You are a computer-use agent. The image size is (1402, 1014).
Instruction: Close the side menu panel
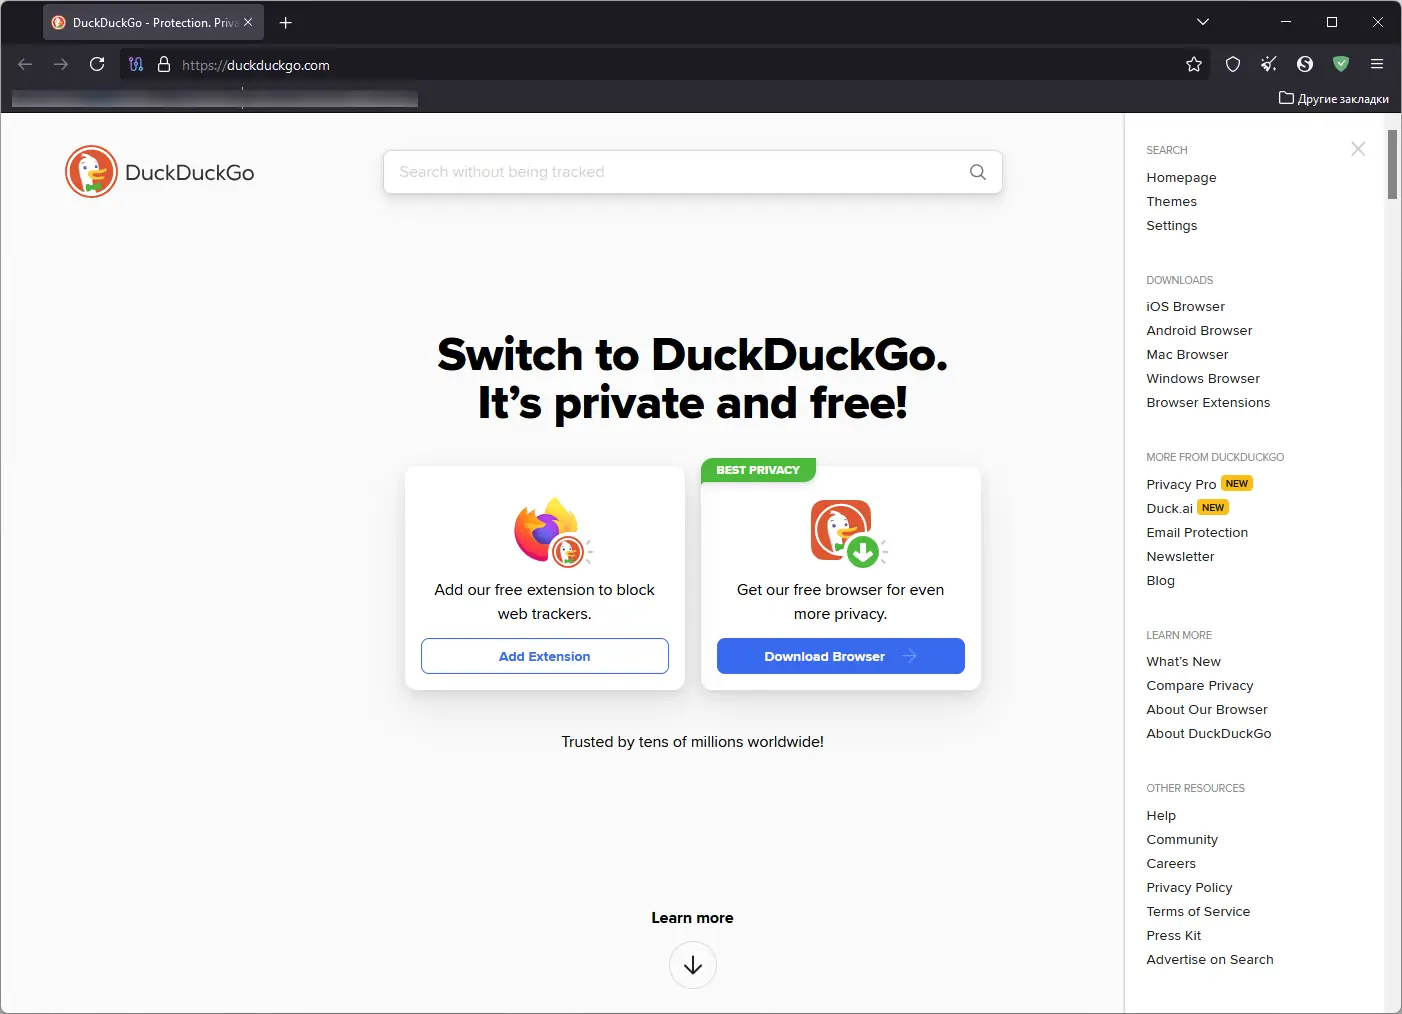(1358, 149)
